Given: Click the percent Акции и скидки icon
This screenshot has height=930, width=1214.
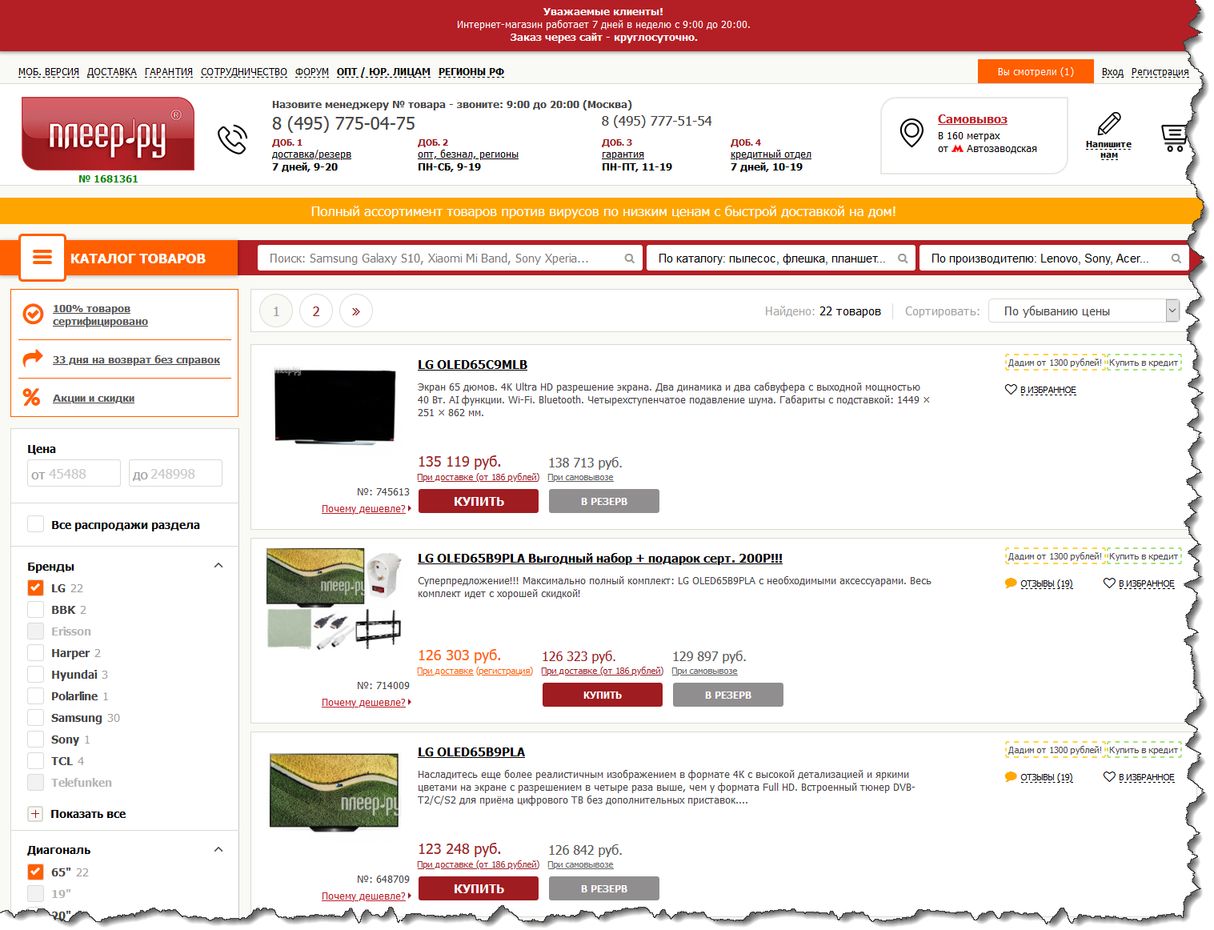Looking at the screenshot, I should pyautogui.click(x=32, y=397).
